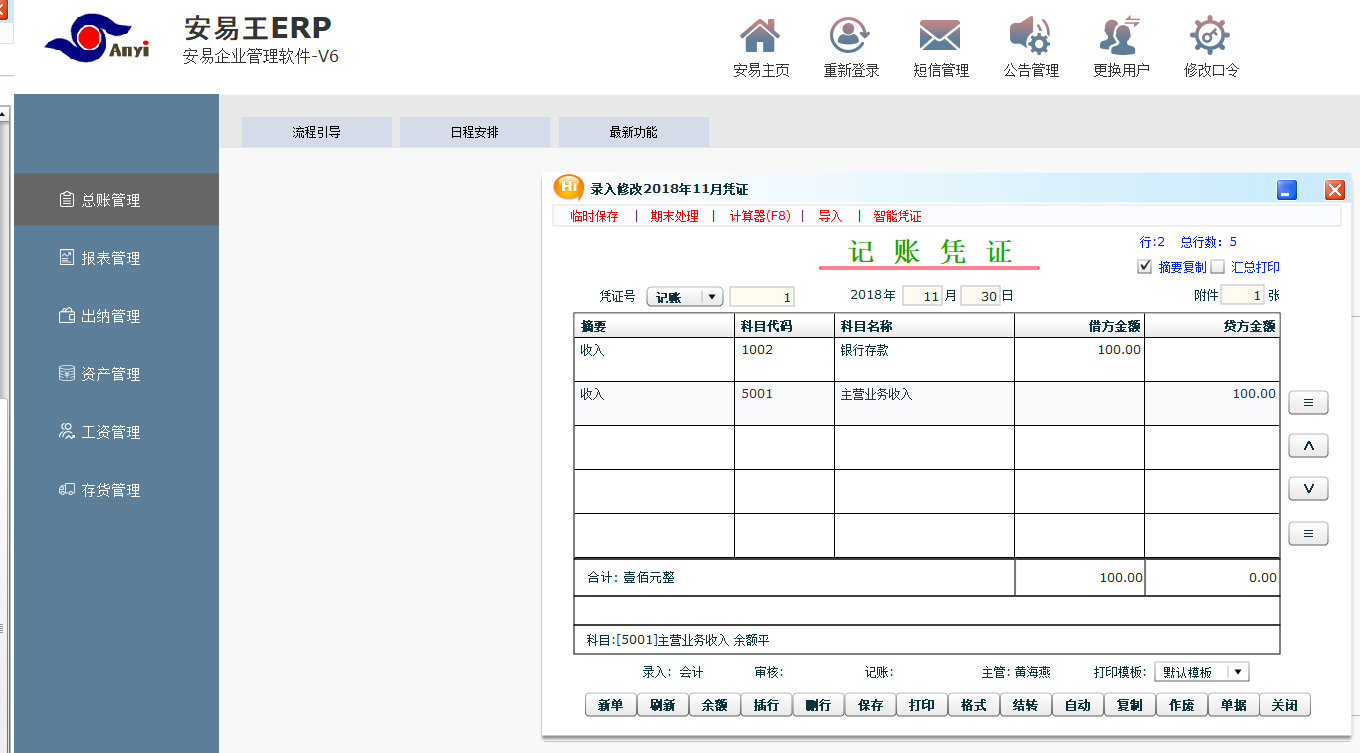
Task: Open 存货管理 in the sidebar
Action: click(x=116, y=490)
